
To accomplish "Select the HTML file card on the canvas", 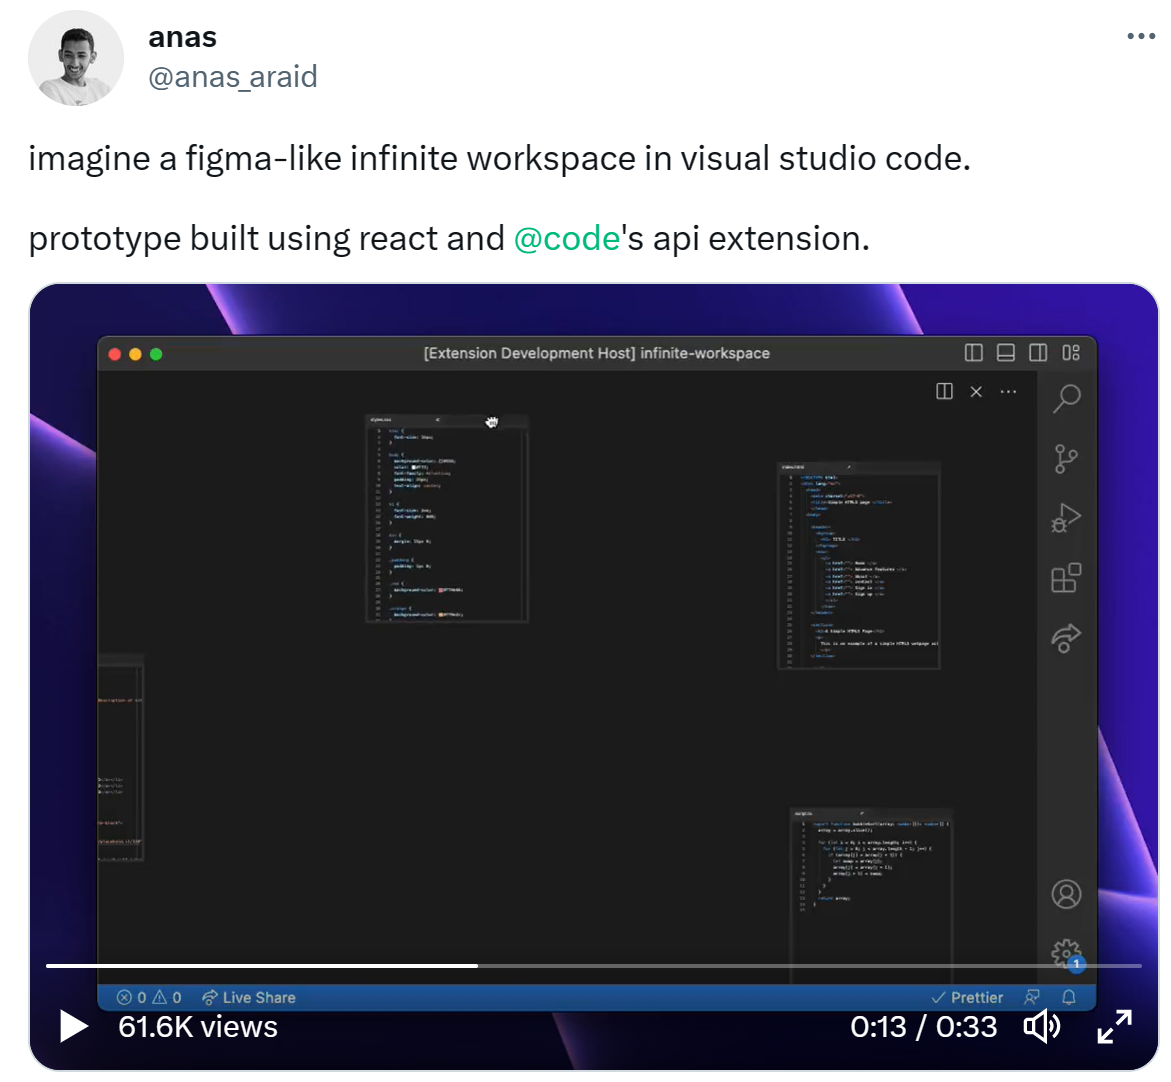I will point(859,565).
